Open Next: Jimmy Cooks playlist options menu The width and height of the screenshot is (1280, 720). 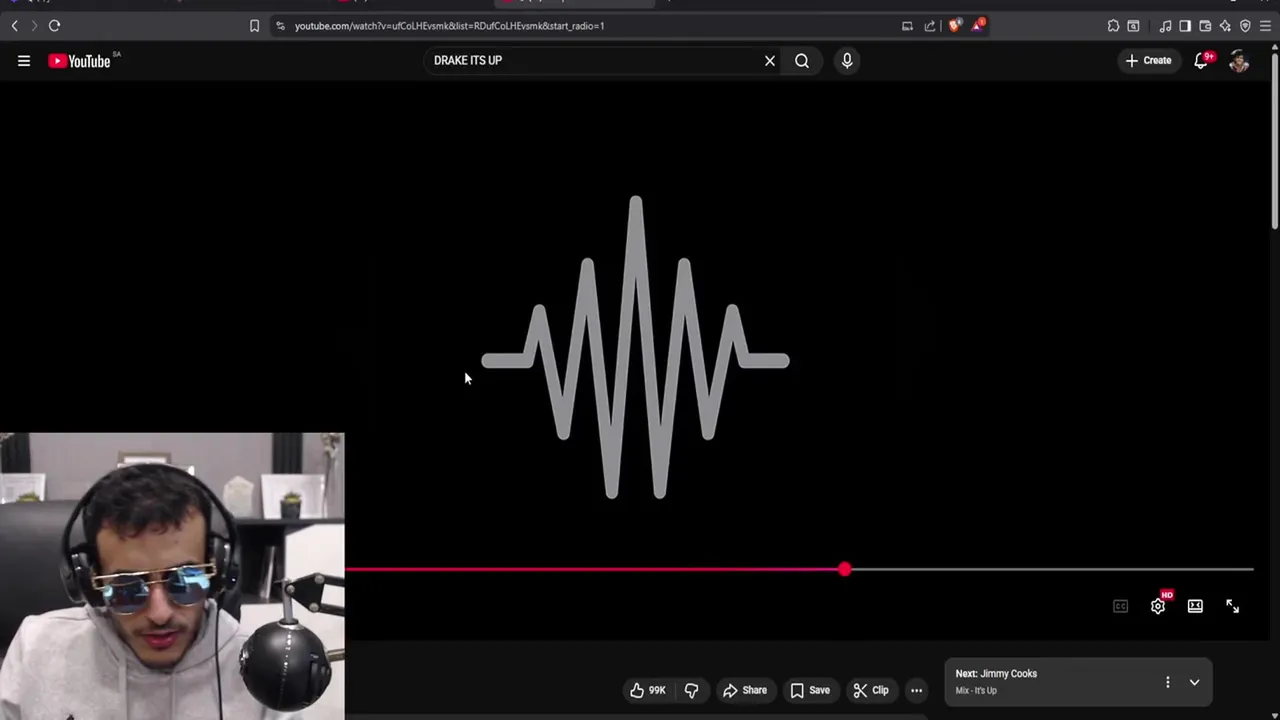(1167, 682)
